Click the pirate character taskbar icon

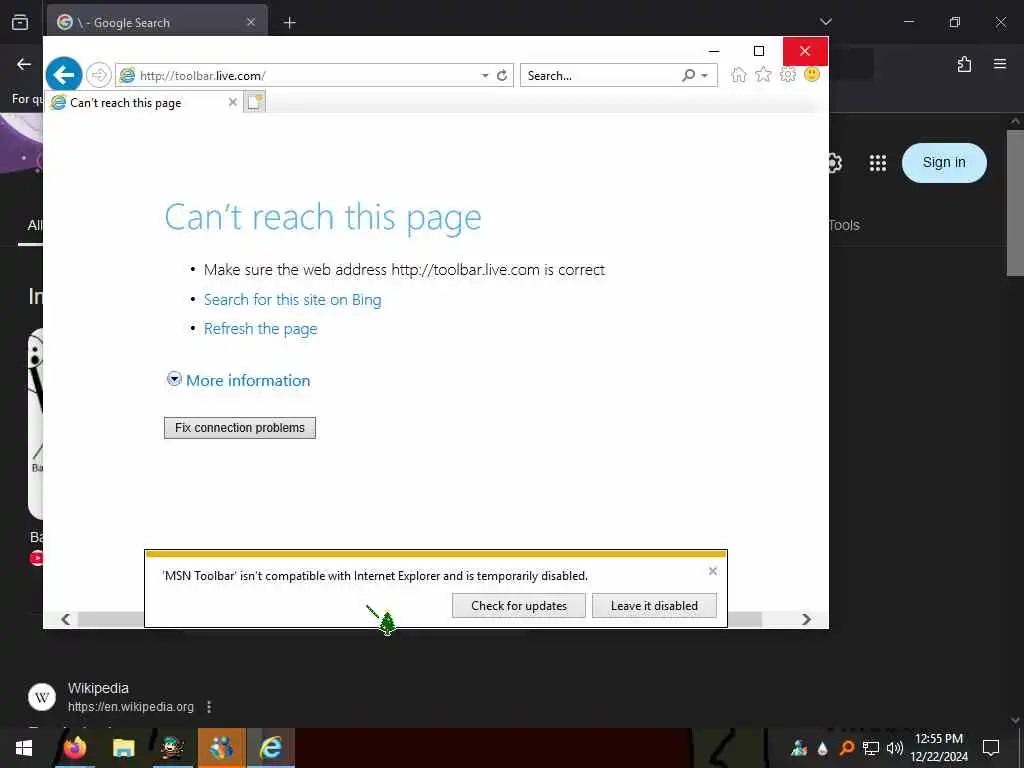pyautogui.click(x=172, y=748)
